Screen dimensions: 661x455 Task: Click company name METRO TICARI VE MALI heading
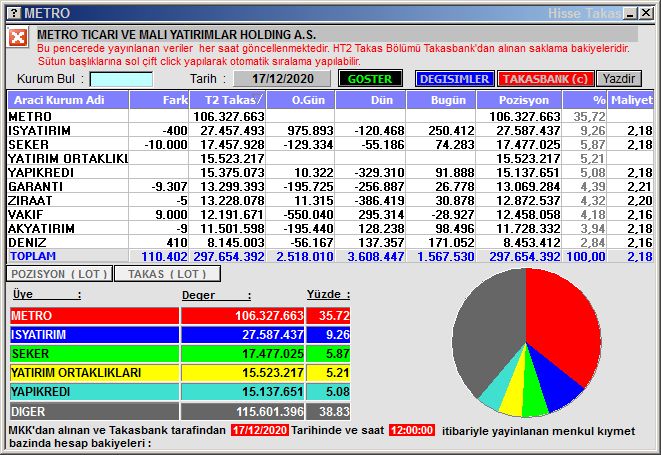(176, 35)
